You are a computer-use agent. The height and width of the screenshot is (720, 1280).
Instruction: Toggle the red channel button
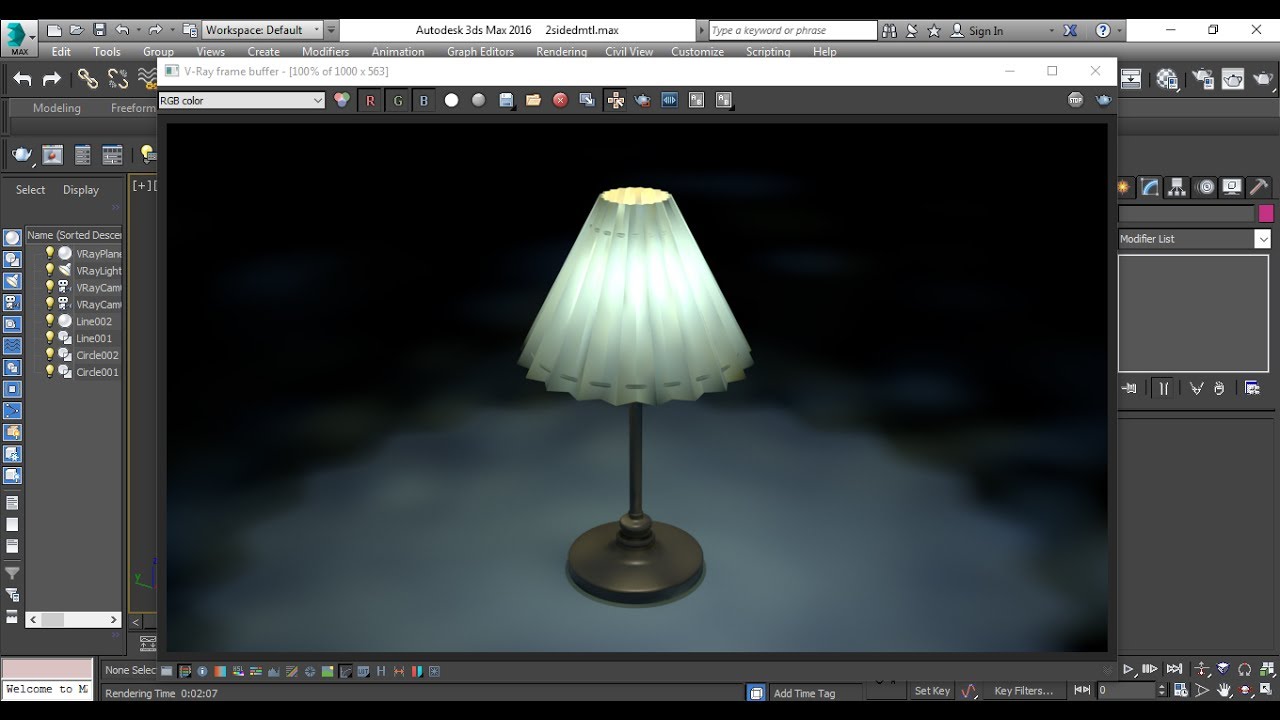[370, 100]
